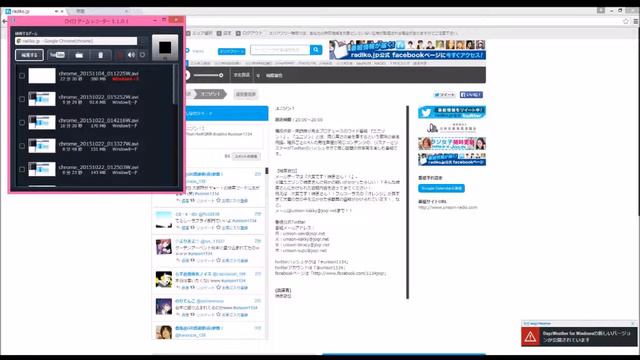Click the gray button beside the arrow tab
Image resolution: width=640 pixels, height=360 pixels.
click(x=246, y=94)
